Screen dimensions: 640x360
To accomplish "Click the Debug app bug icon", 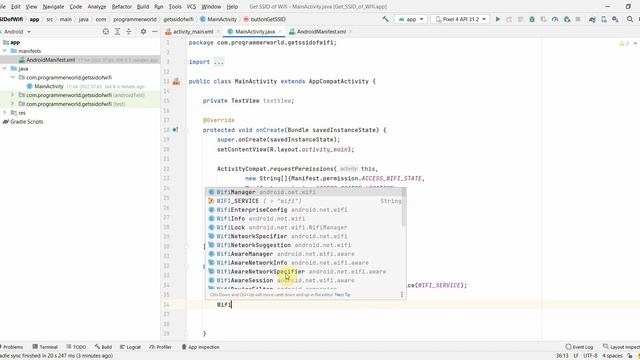I will tap(532, 19).
